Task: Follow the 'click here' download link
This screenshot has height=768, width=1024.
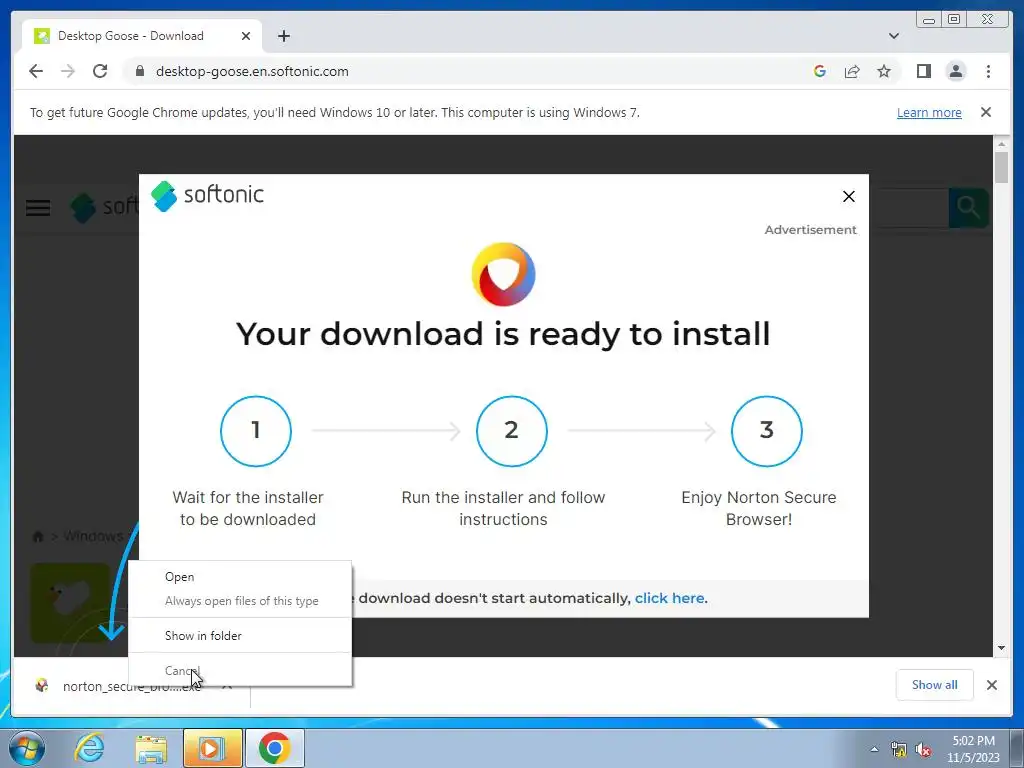Action: 669,598
